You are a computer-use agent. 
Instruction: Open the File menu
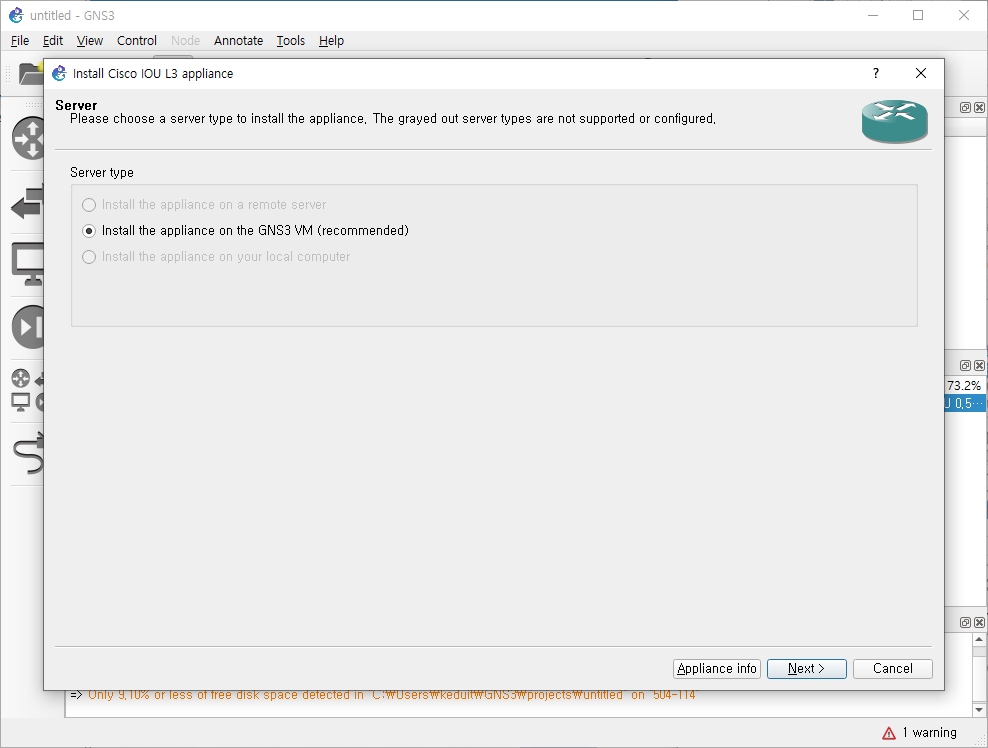pos(20,40)
